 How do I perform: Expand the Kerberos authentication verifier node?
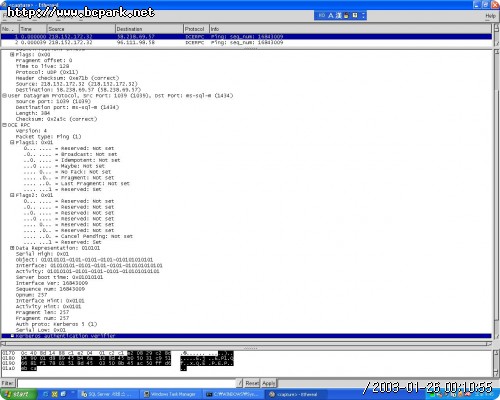coord(12,336)
